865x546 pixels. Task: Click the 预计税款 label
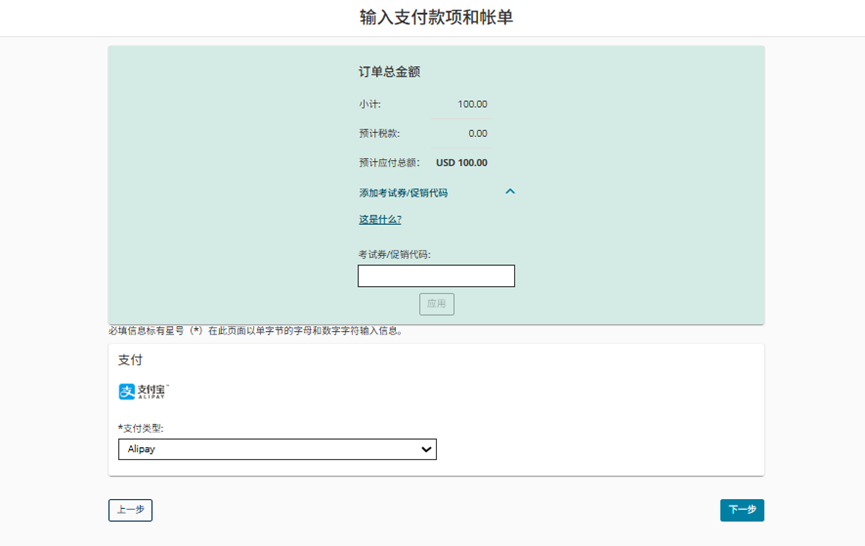pyautogui.click(x=379, y=133)
